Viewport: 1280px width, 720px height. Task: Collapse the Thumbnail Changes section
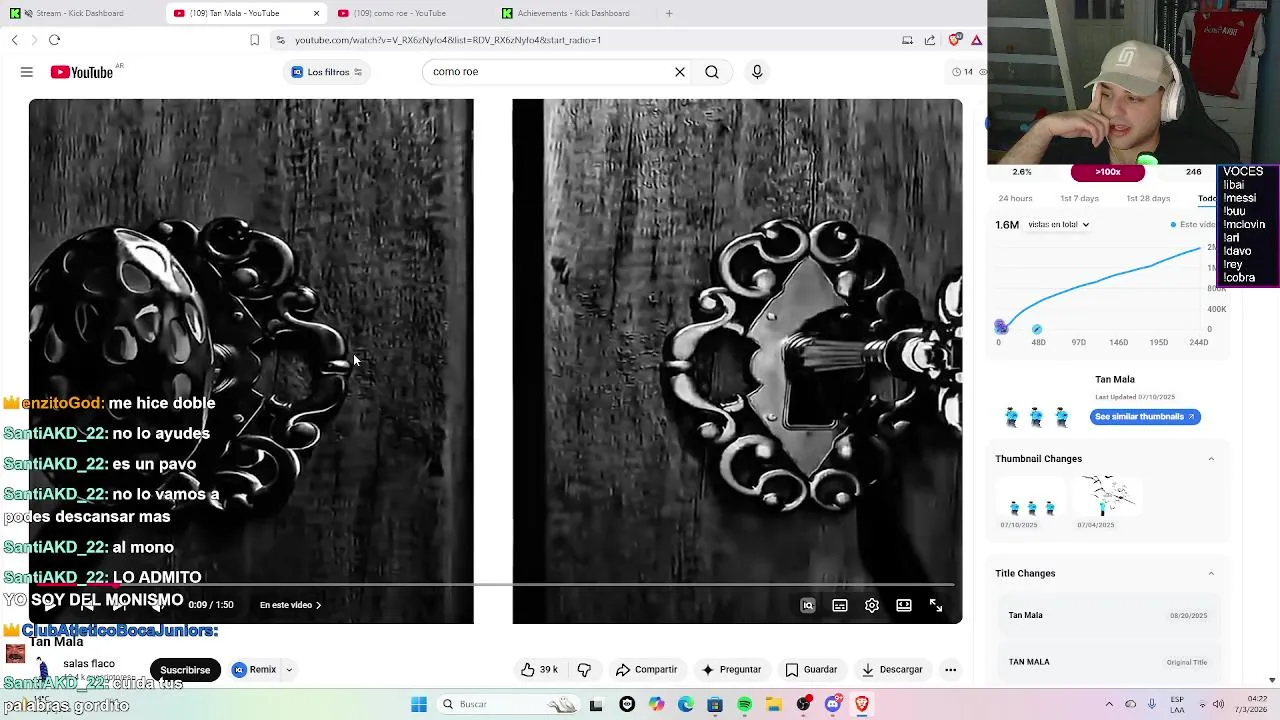point(1211,459)
